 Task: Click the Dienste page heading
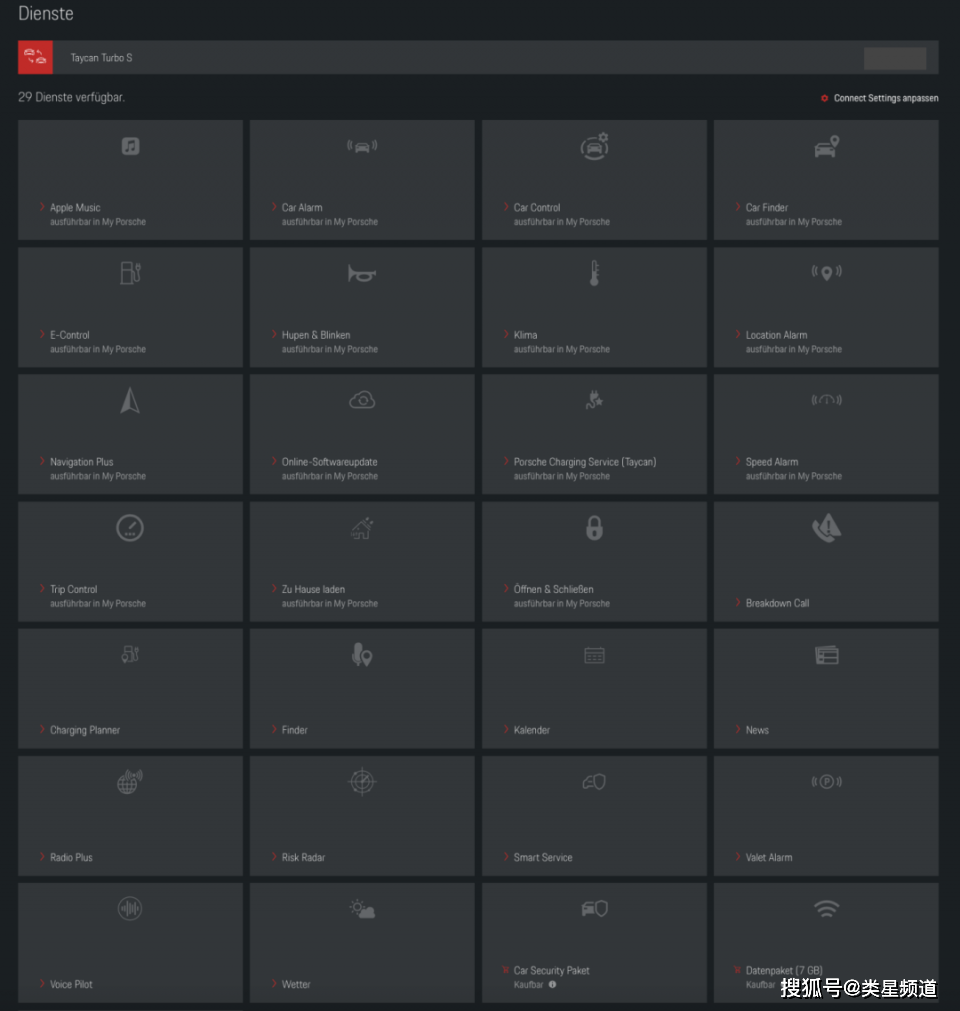(x=46, y=14)
